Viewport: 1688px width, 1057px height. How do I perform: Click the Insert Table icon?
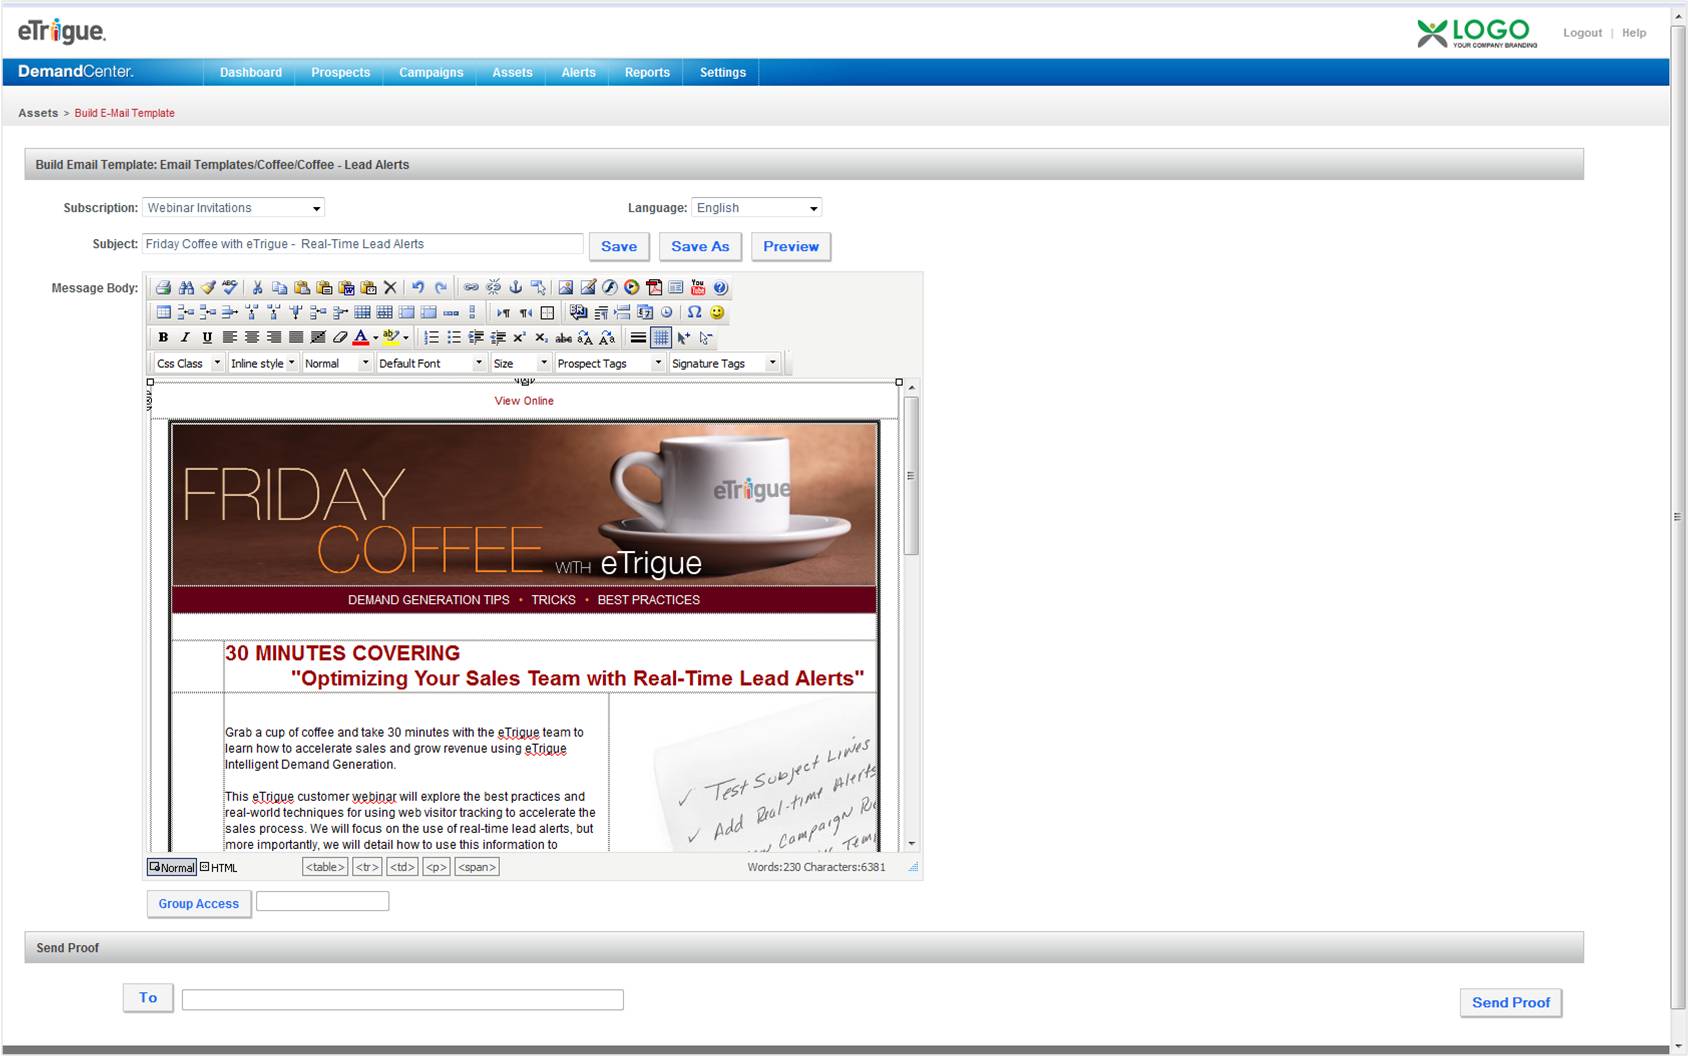click(164, 313)
